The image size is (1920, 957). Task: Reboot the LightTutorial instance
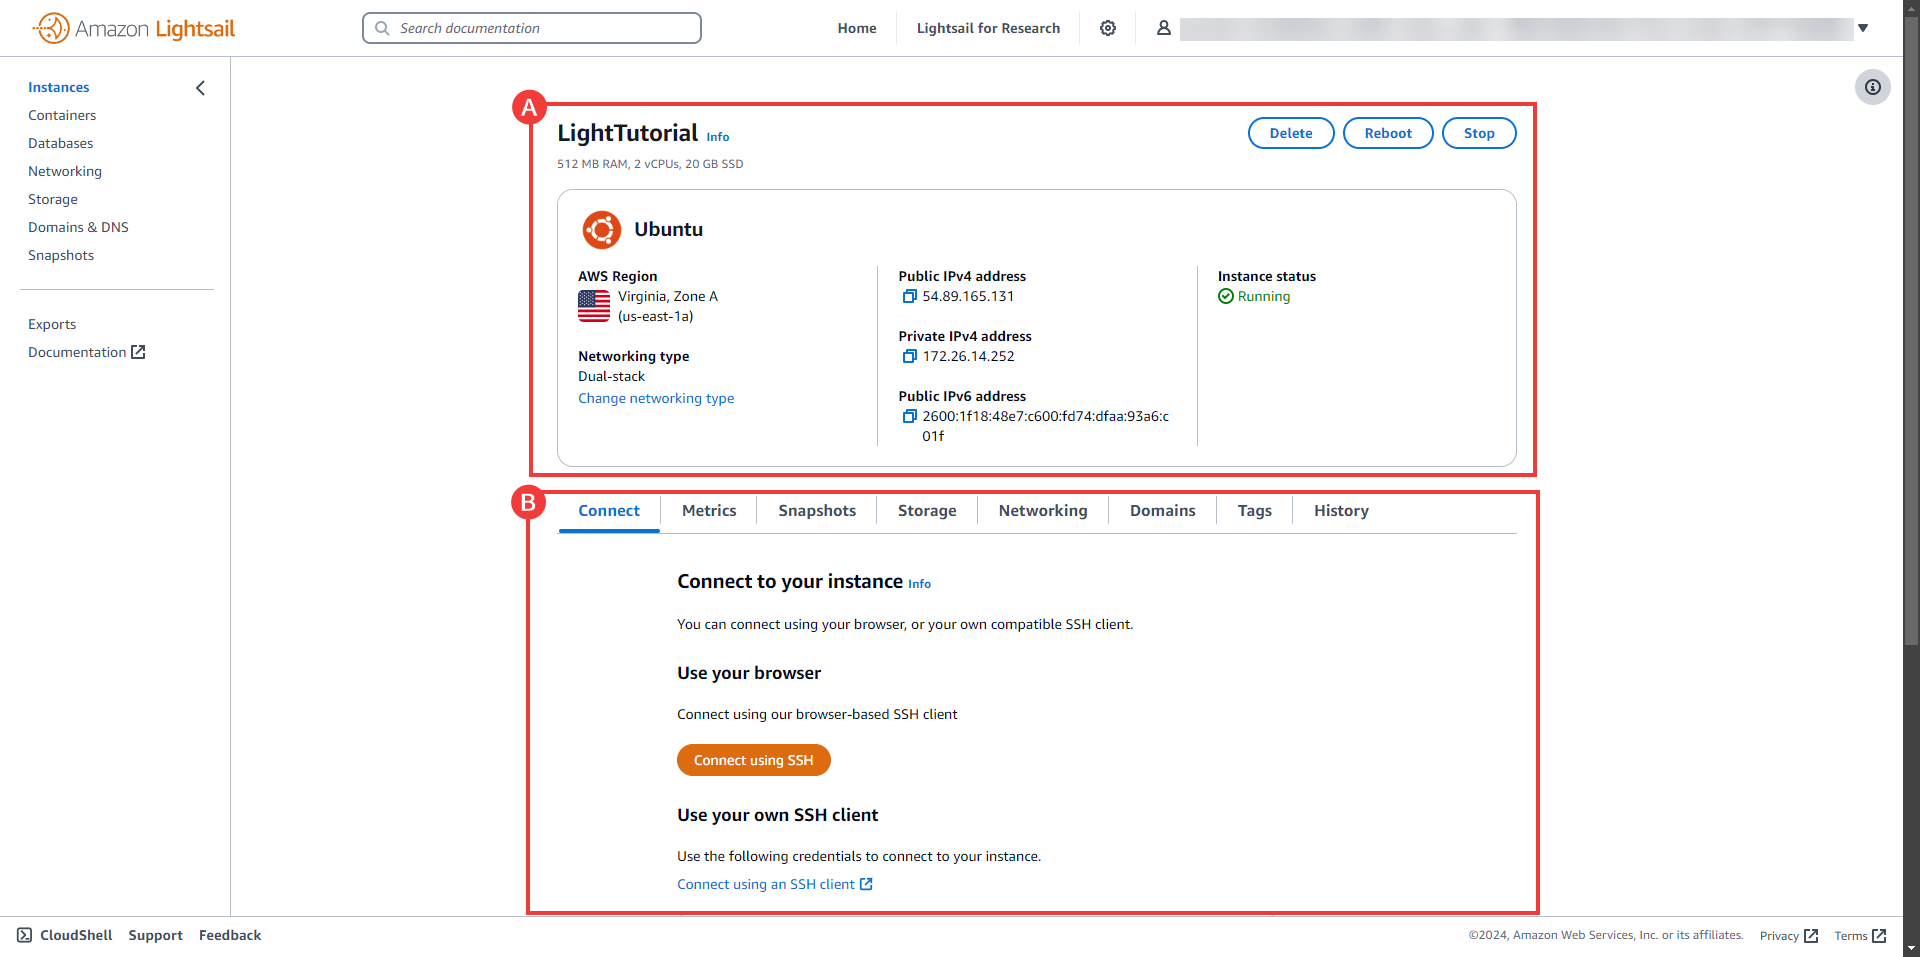click(x=1388, y=133)
